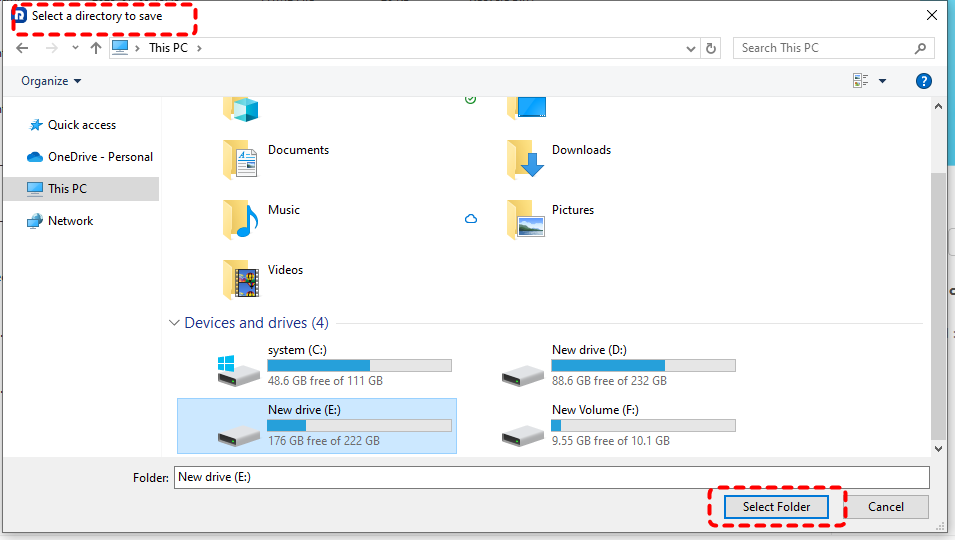The image size is (955, 540).
Task: Click the Cancel button
Action: pos(886,507)
